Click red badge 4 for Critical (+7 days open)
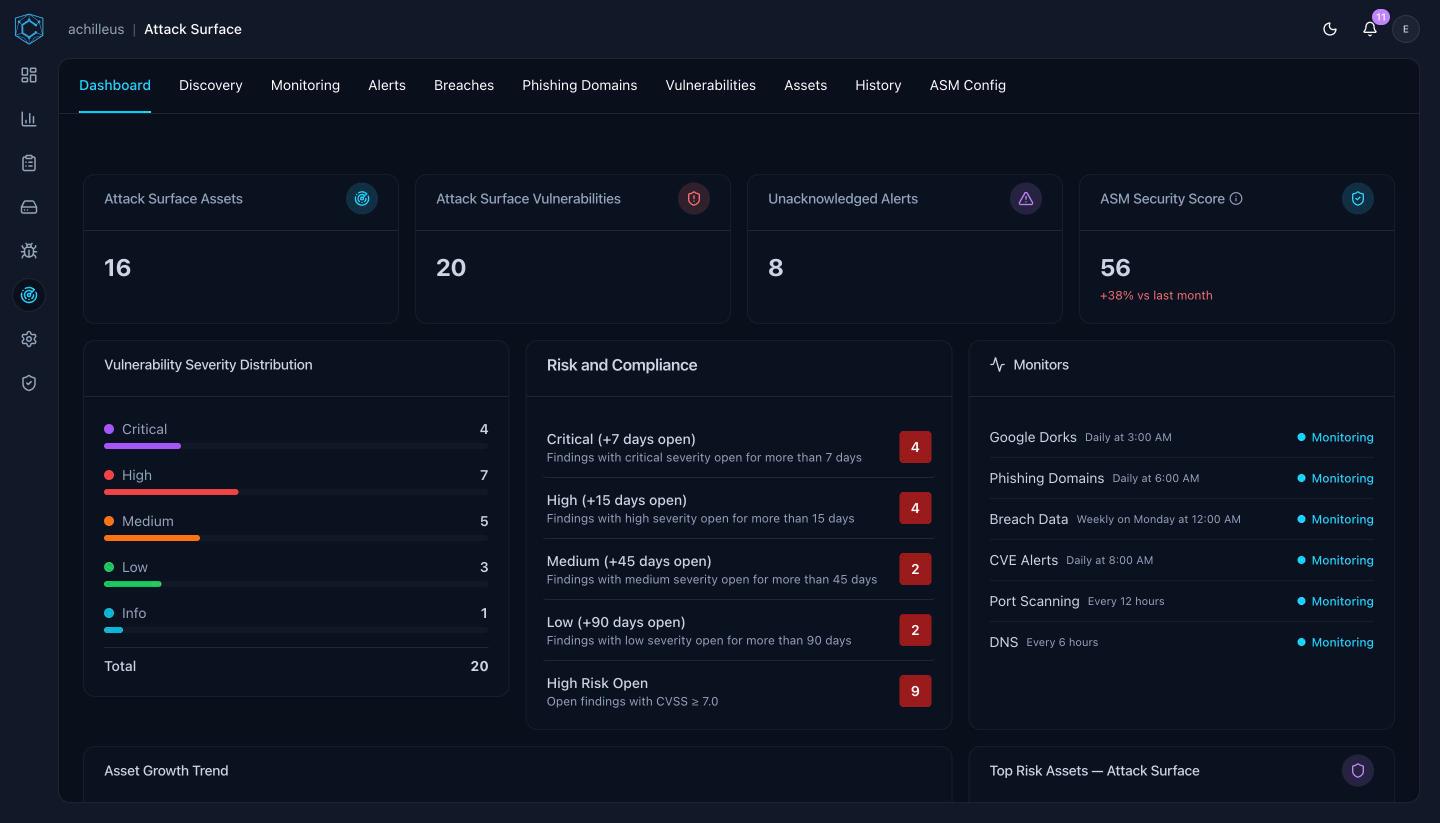The width and height of the screenshot is (1440, 823). pyautogui.click(x=915, y=447)
